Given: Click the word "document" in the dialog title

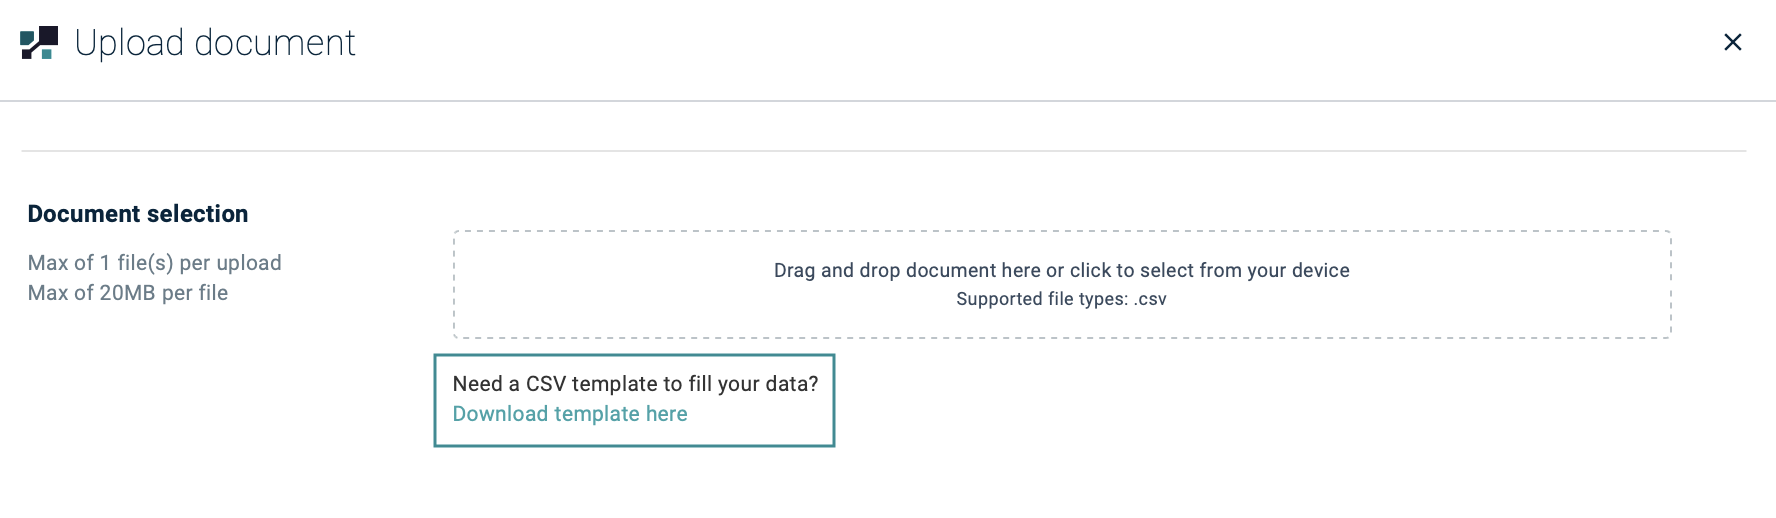Looking at the screenshot, I should (275, 43).
